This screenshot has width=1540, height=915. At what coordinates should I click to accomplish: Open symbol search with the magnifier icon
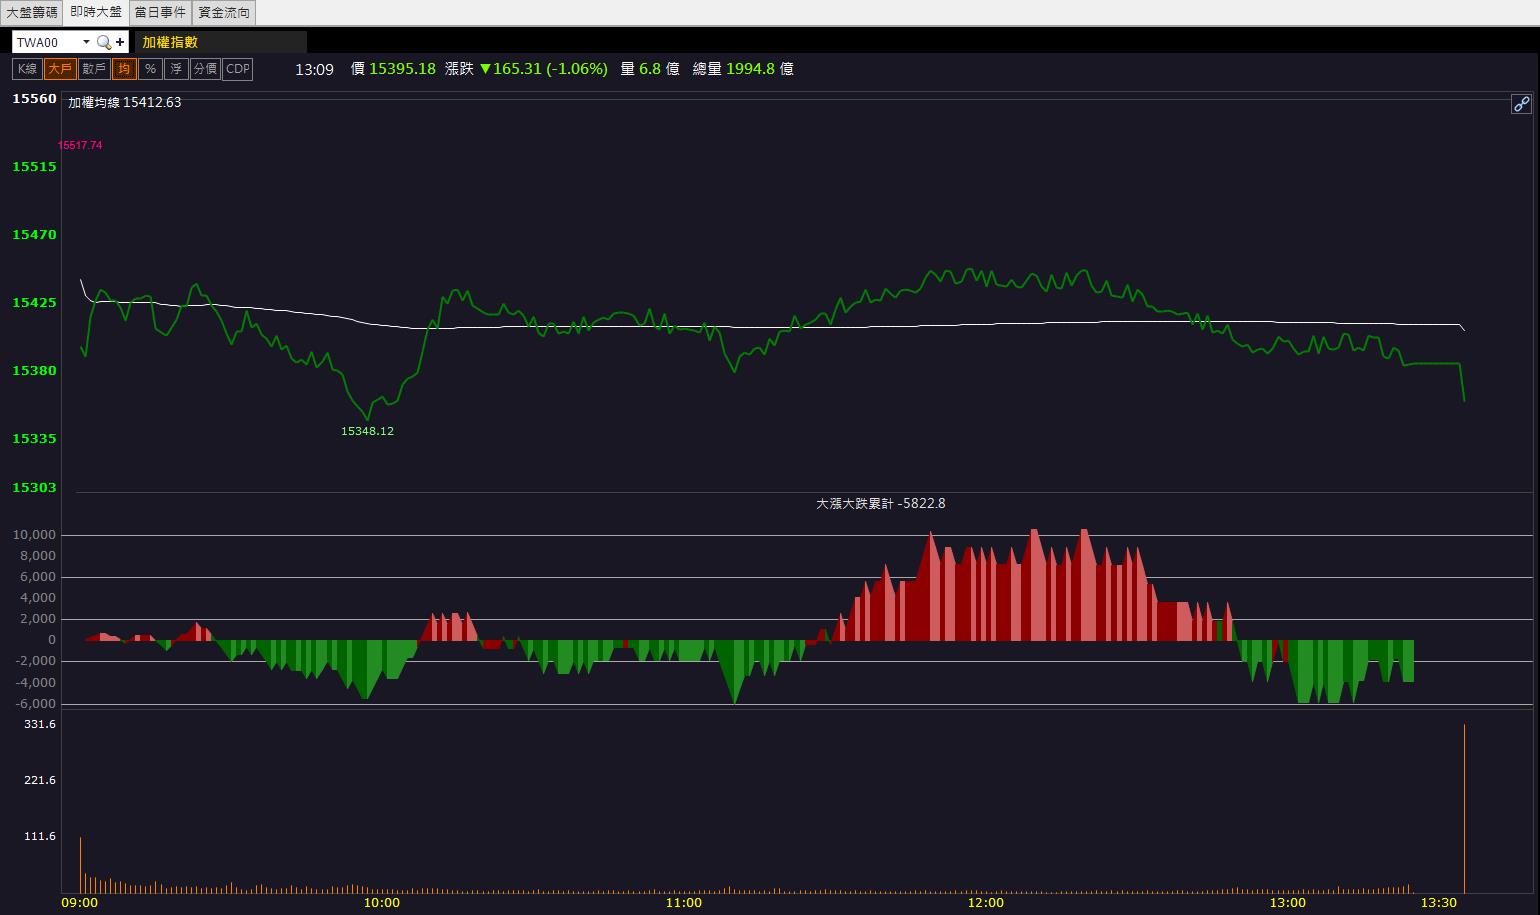(x=103, y=42)
